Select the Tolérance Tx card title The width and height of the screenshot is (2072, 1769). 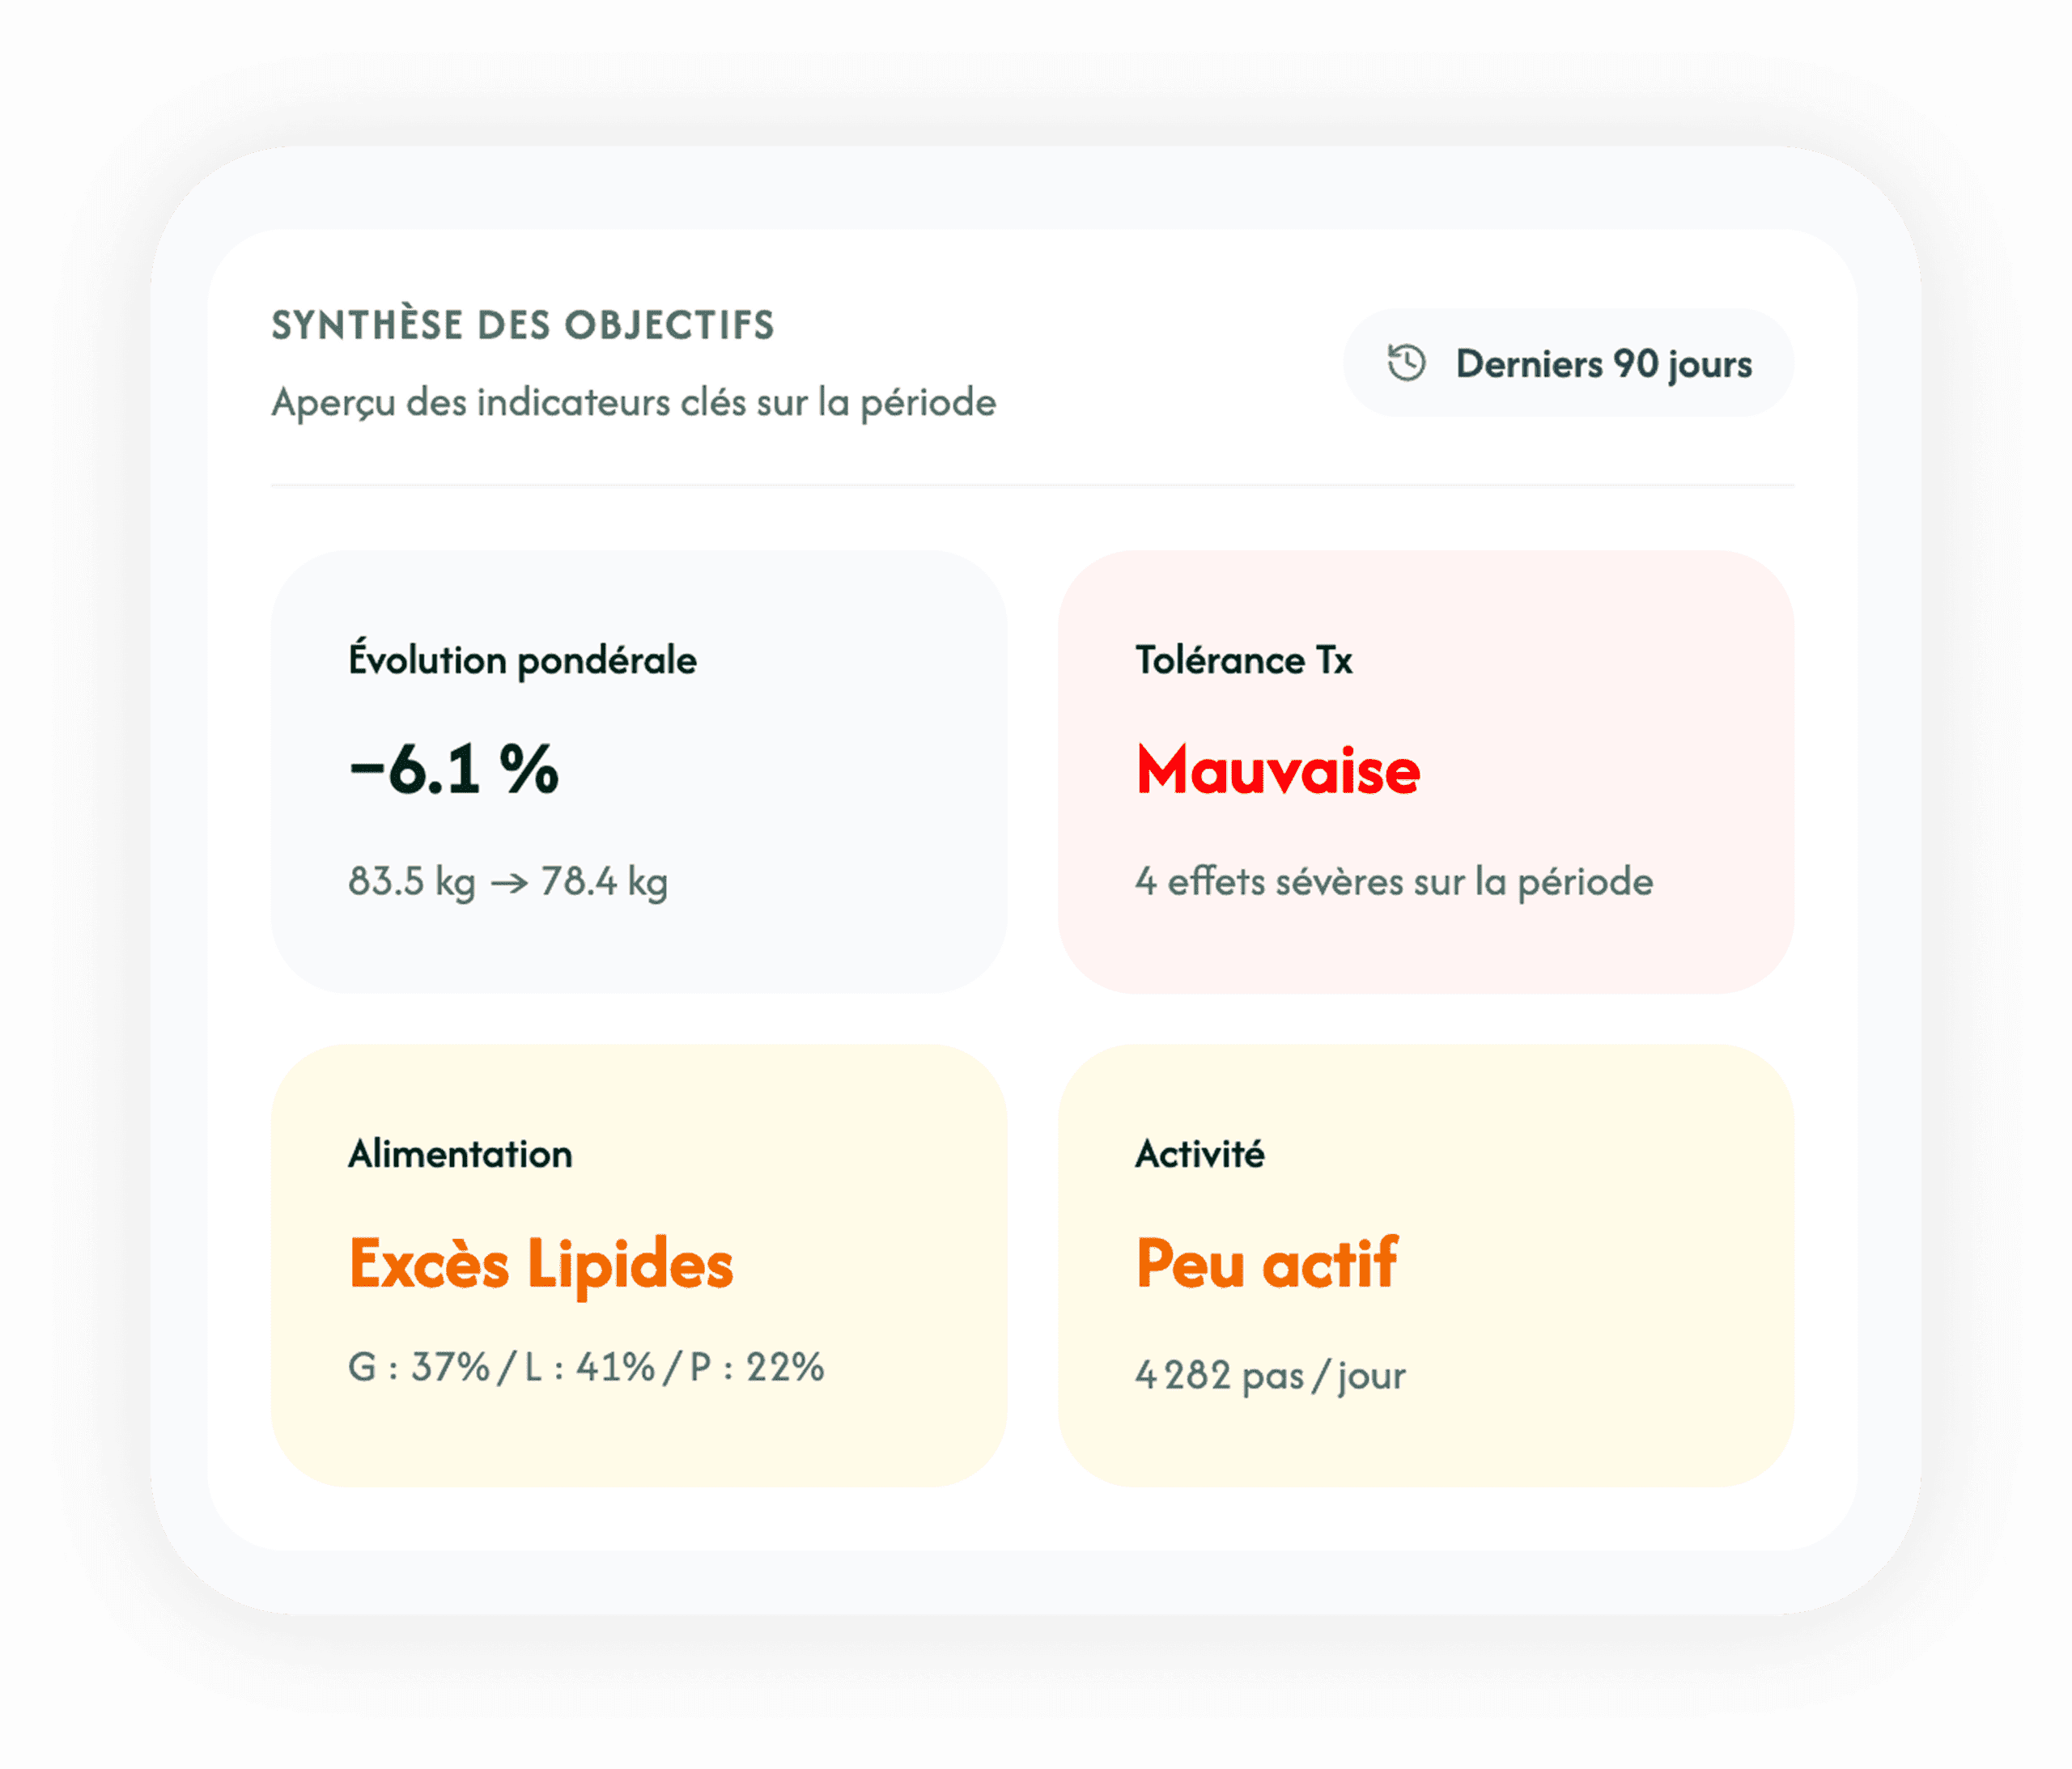pos(1243,660)
